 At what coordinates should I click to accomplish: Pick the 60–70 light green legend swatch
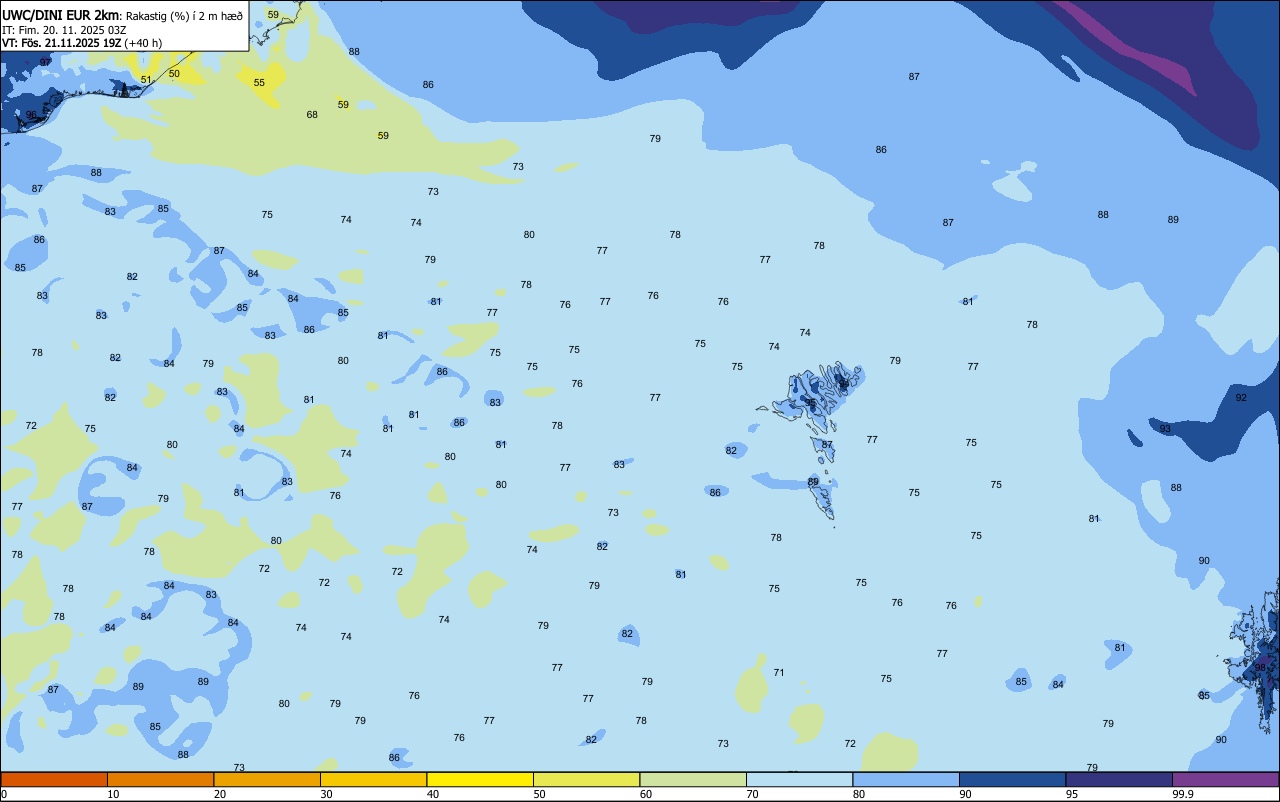(693, 779)
